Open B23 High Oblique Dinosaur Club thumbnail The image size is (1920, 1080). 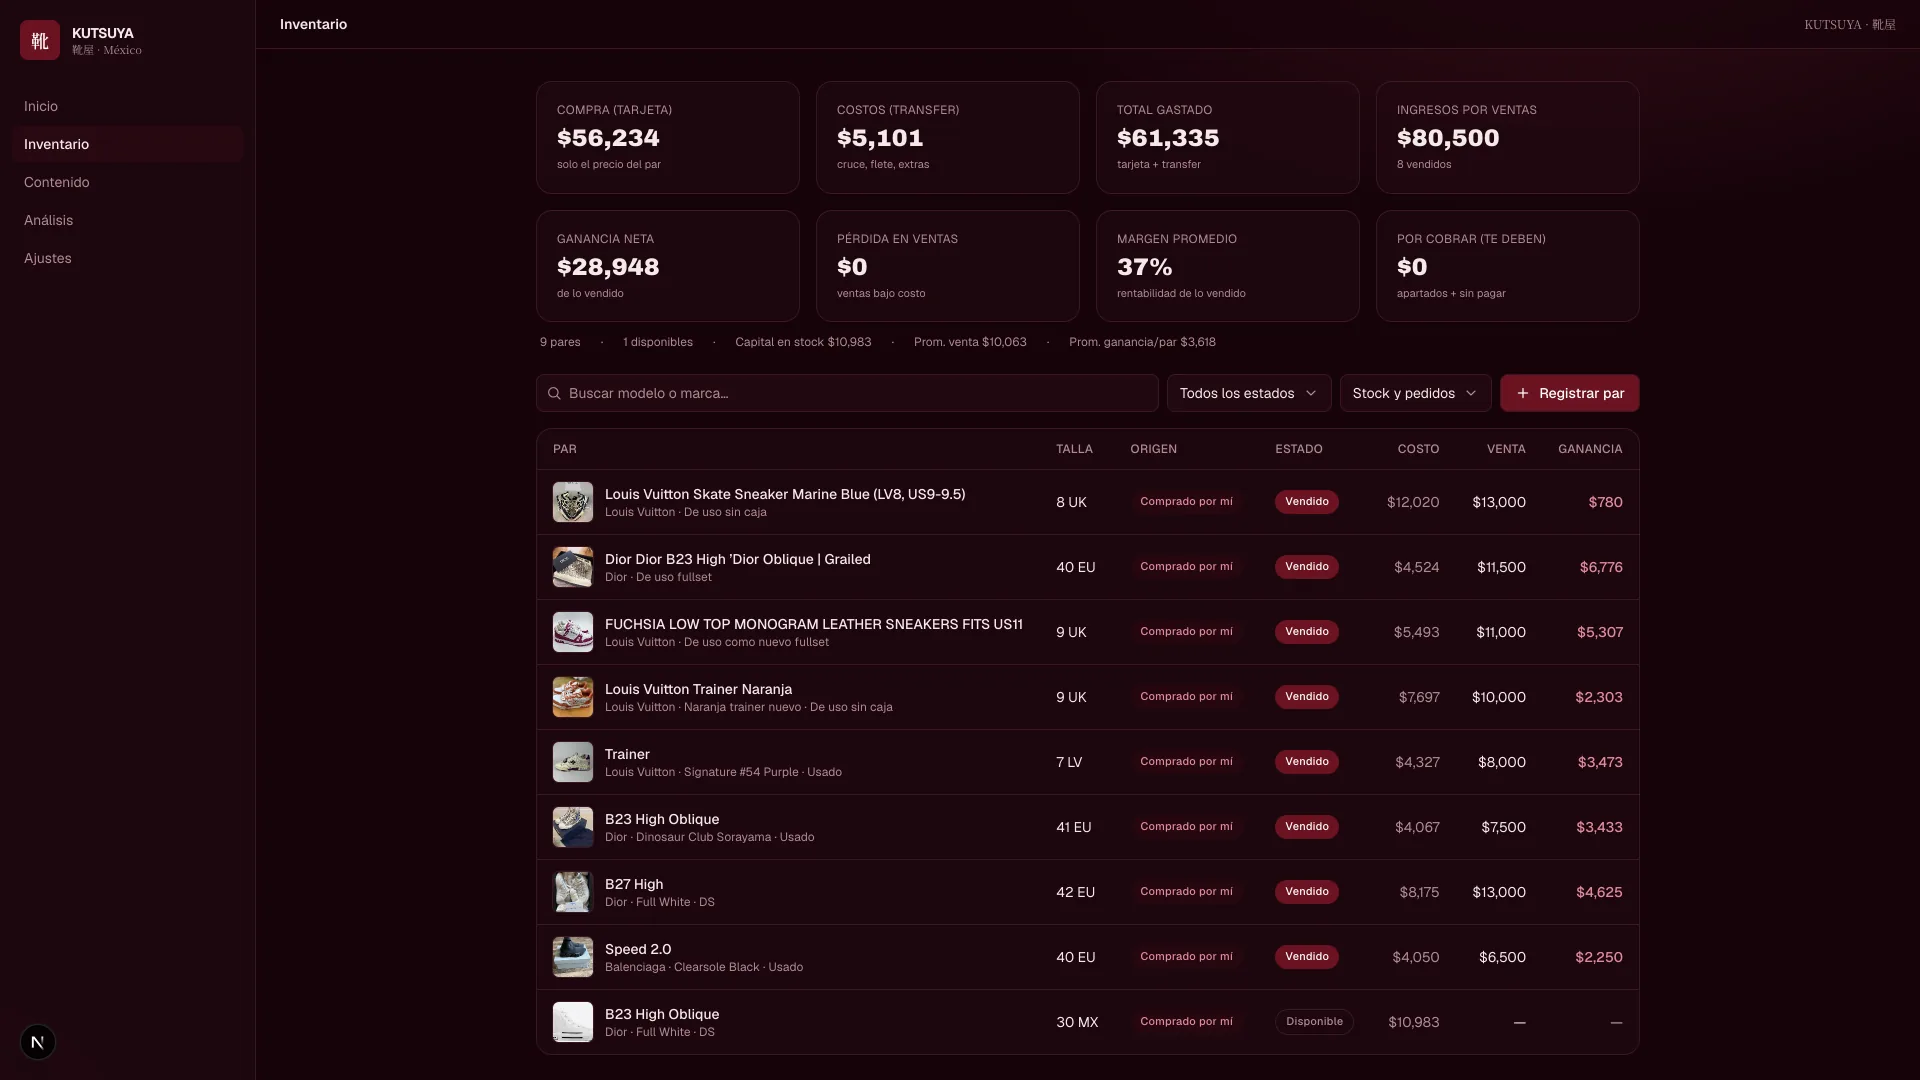point(573,827)
